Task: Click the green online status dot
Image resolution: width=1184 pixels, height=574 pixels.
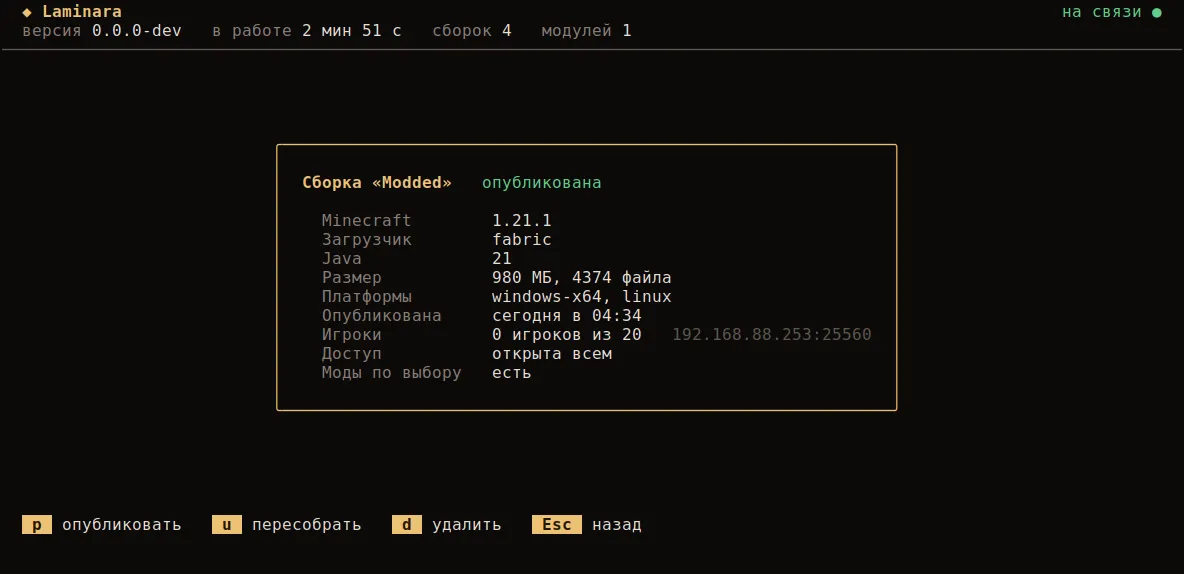Action: click(1157, 12)
